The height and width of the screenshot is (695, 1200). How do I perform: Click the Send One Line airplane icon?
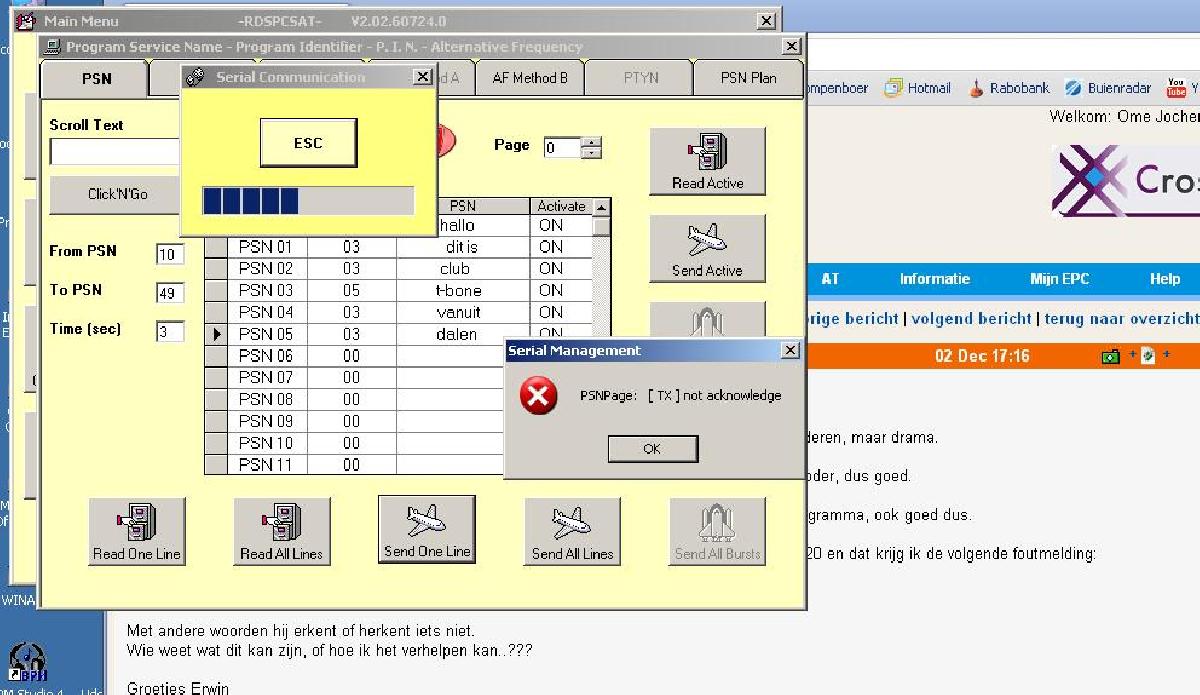pyautogui.click(x=427, y=530)
